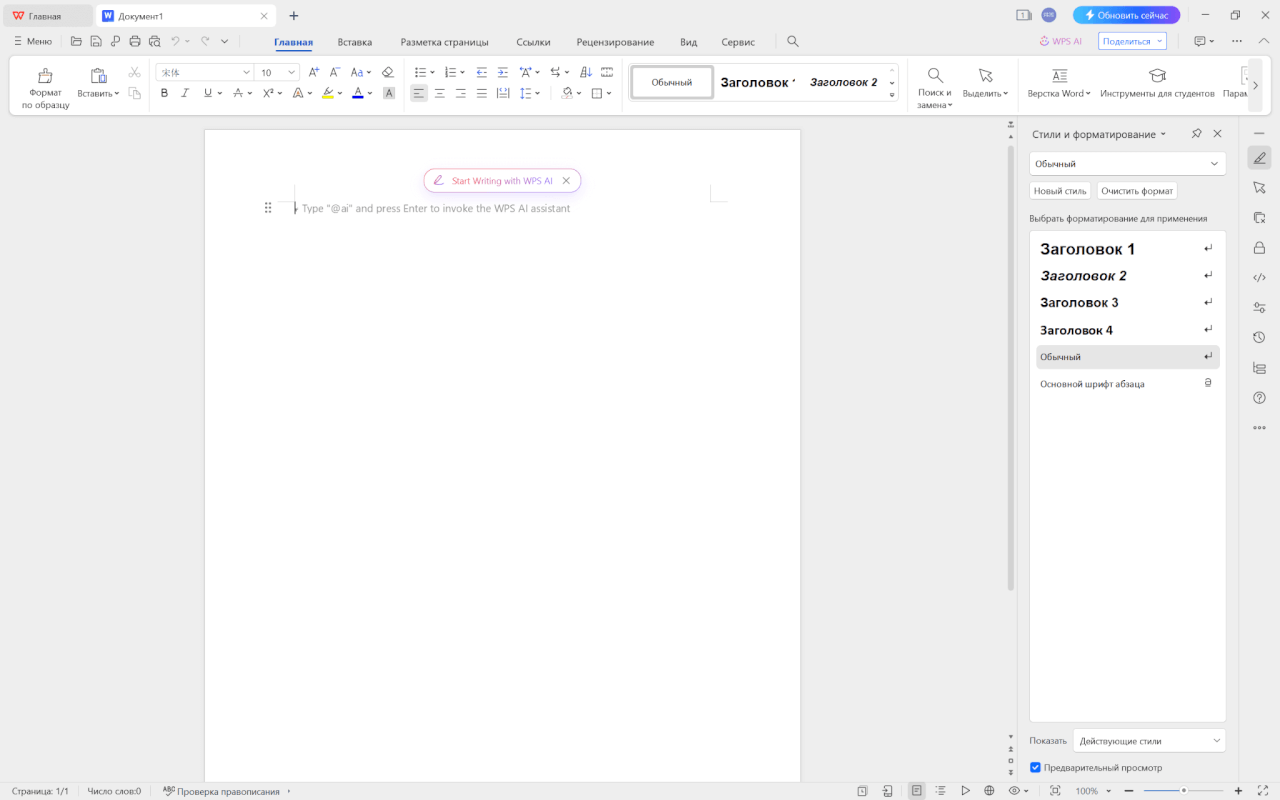1280x800 pixels.
Task: Toggle bold formatting
Action: 164,92
